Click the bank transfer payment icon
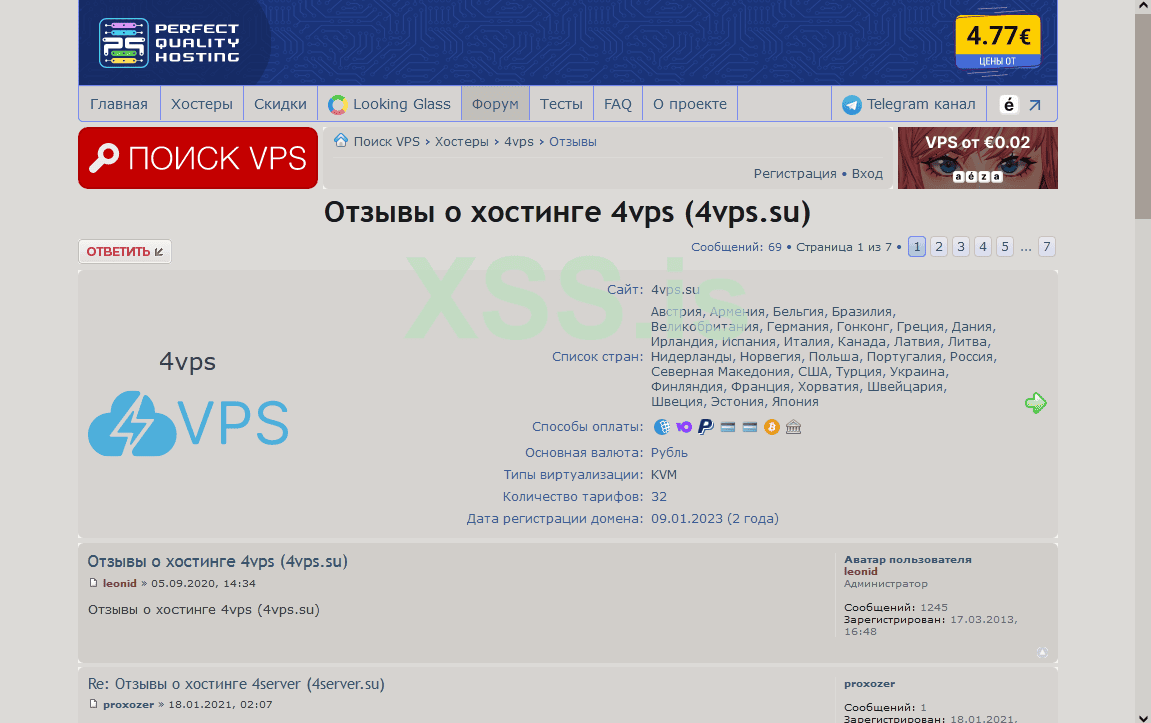This screenshot has height=723, width=1151. point(794,427)
